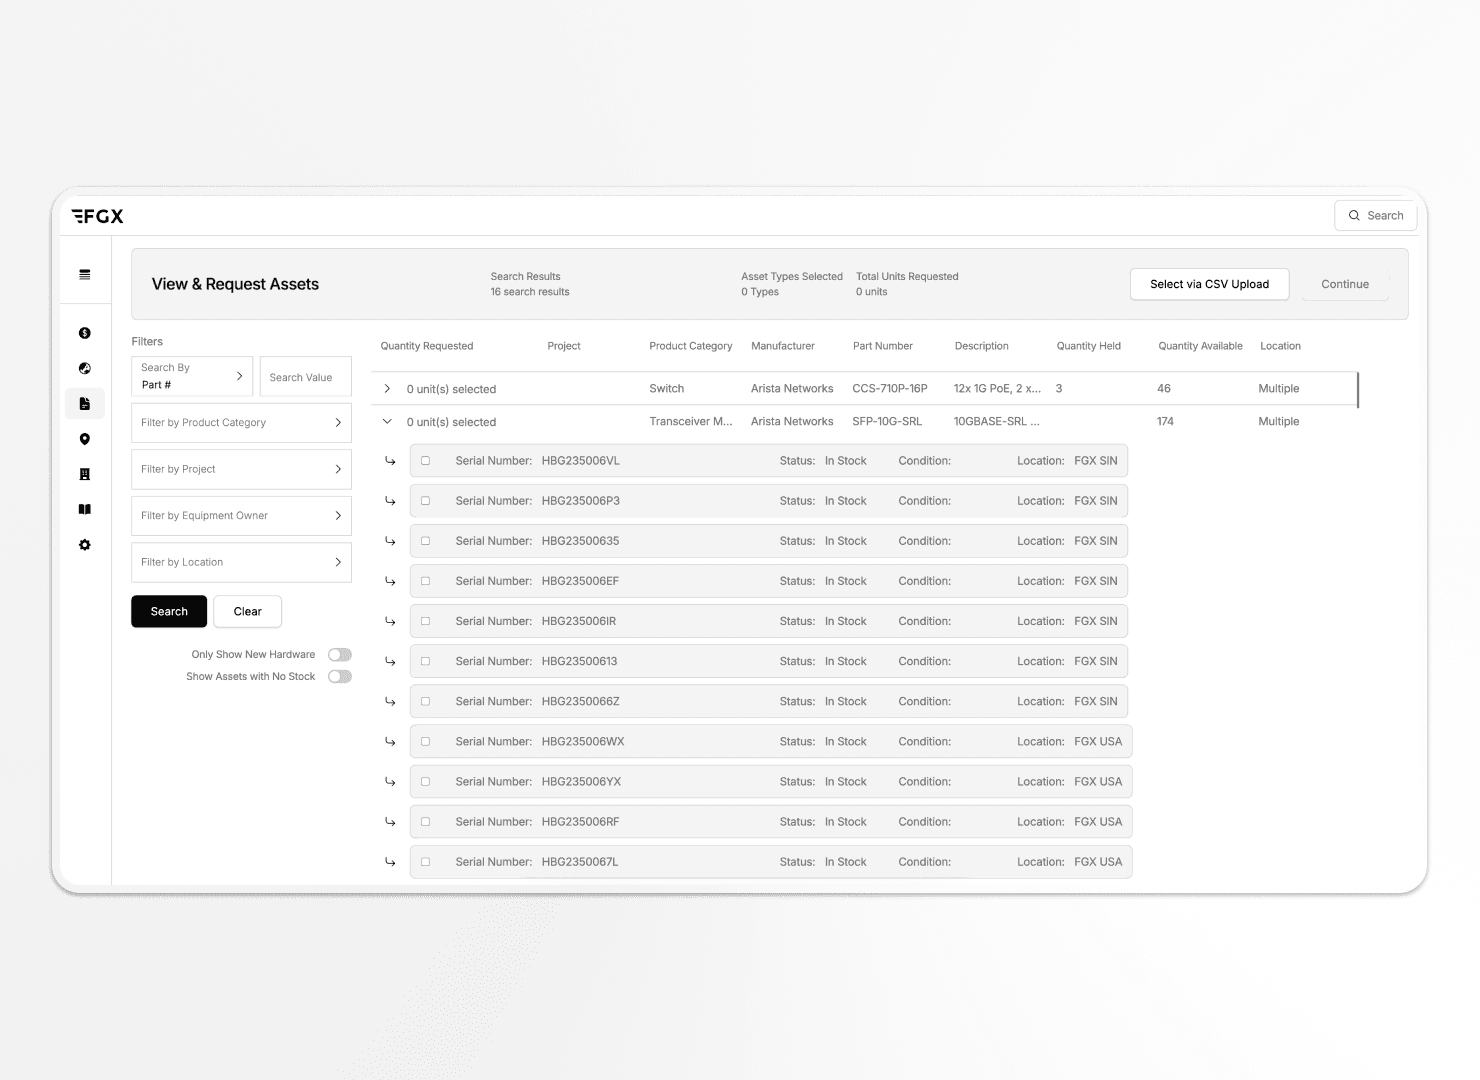
Task: Open Filter by Equipment Owner dropdown
Action: tap(241, 516)
